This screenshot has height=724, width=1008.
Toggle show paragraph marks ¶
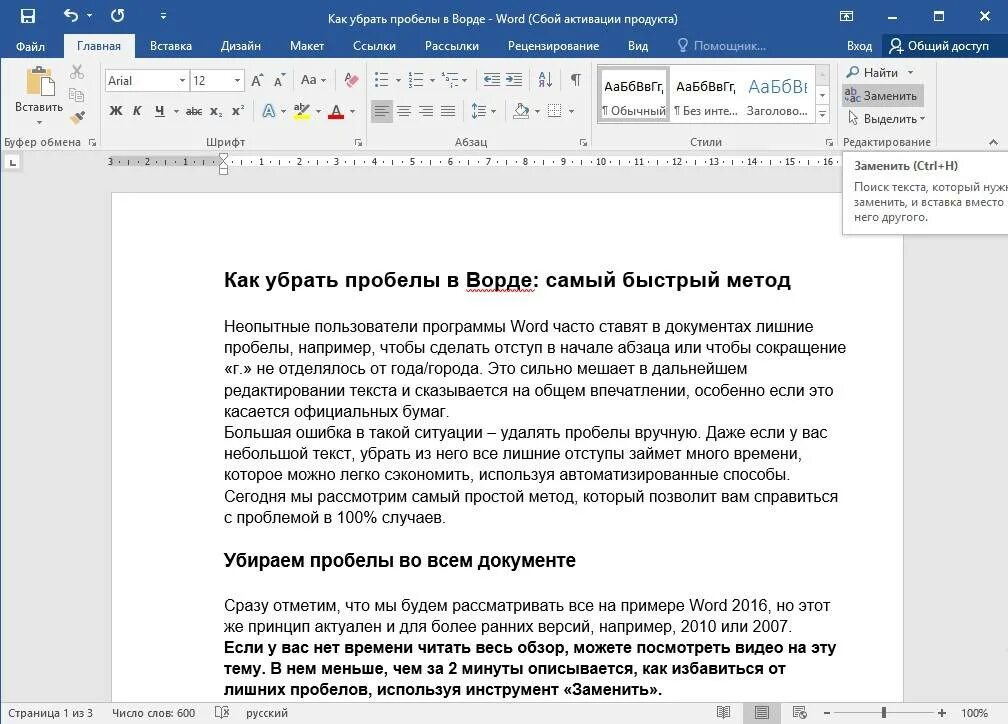click(576, 80)
